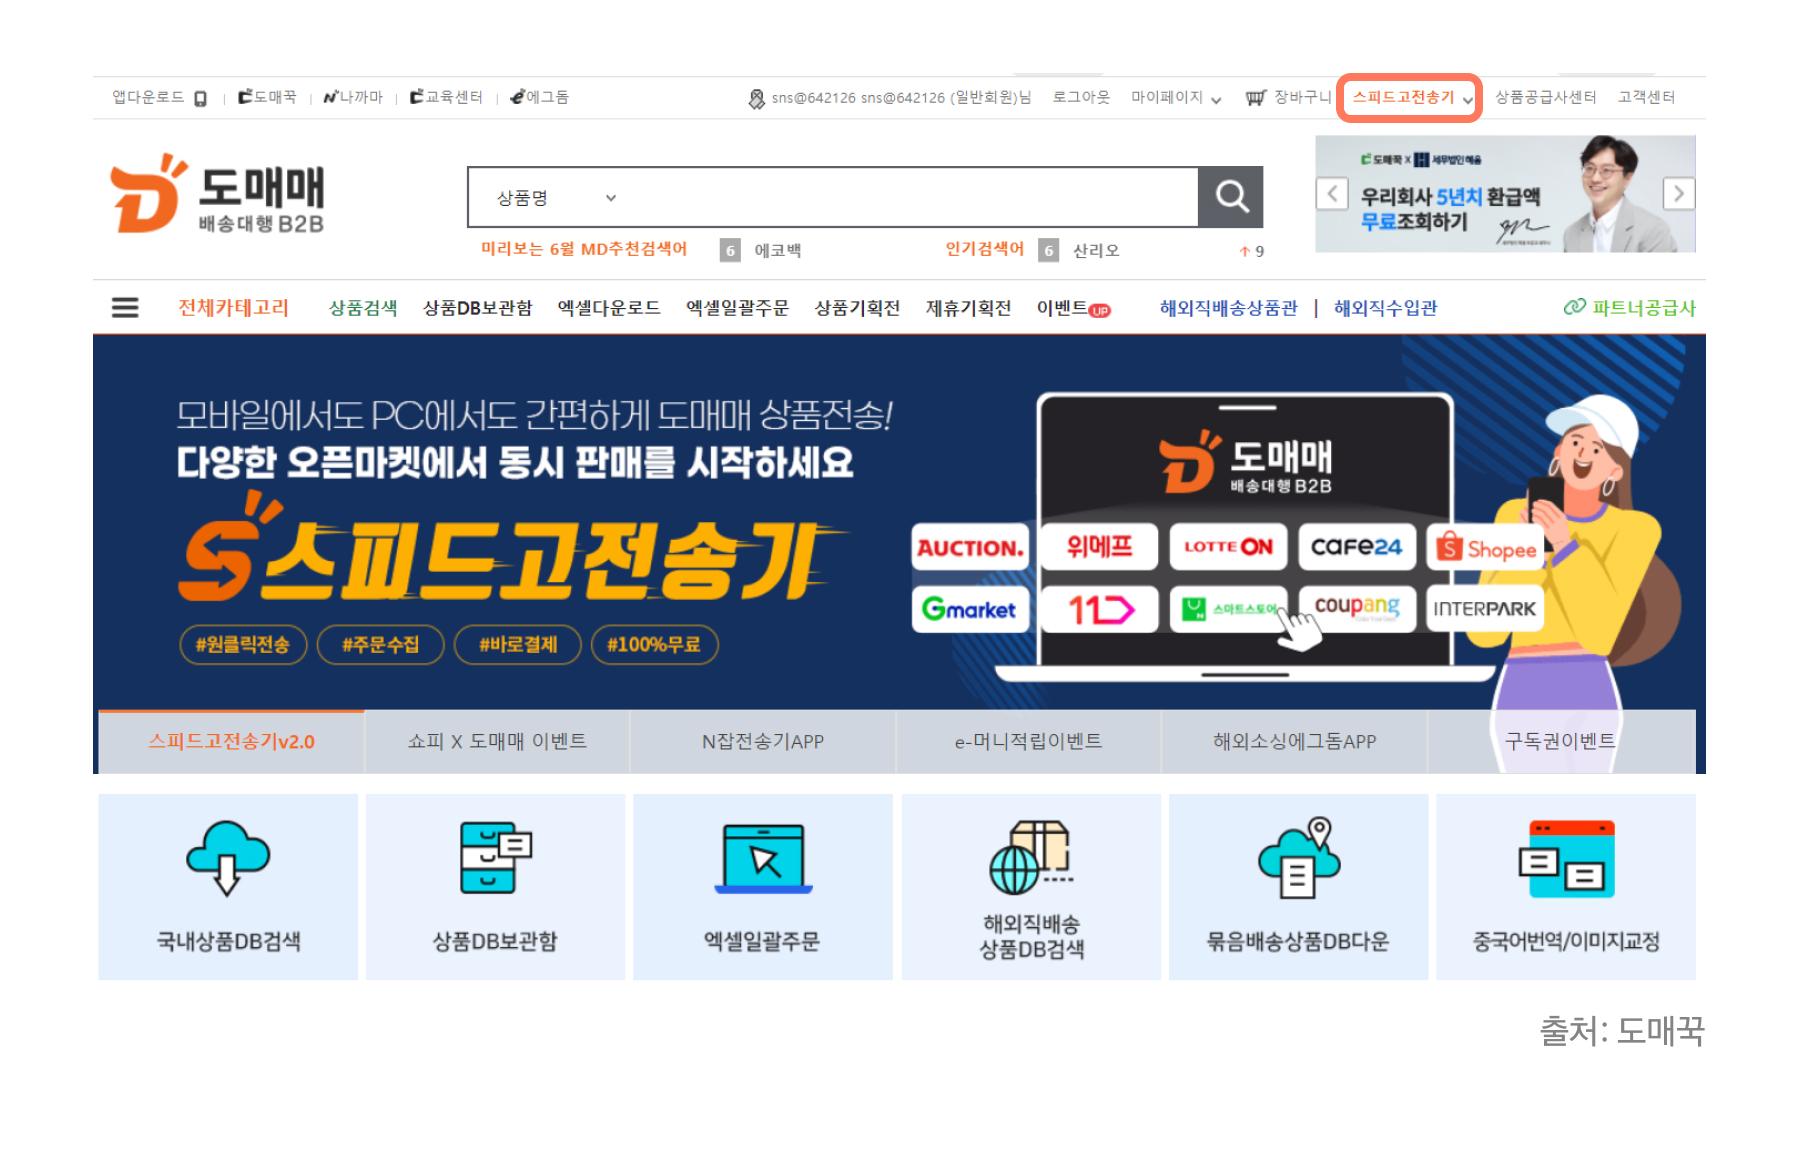Image resolution: width=1800 pixels, height=1175 pixels.
Task: Open the hamburger all-categories menu icon
Action: [x=125, y=308]
